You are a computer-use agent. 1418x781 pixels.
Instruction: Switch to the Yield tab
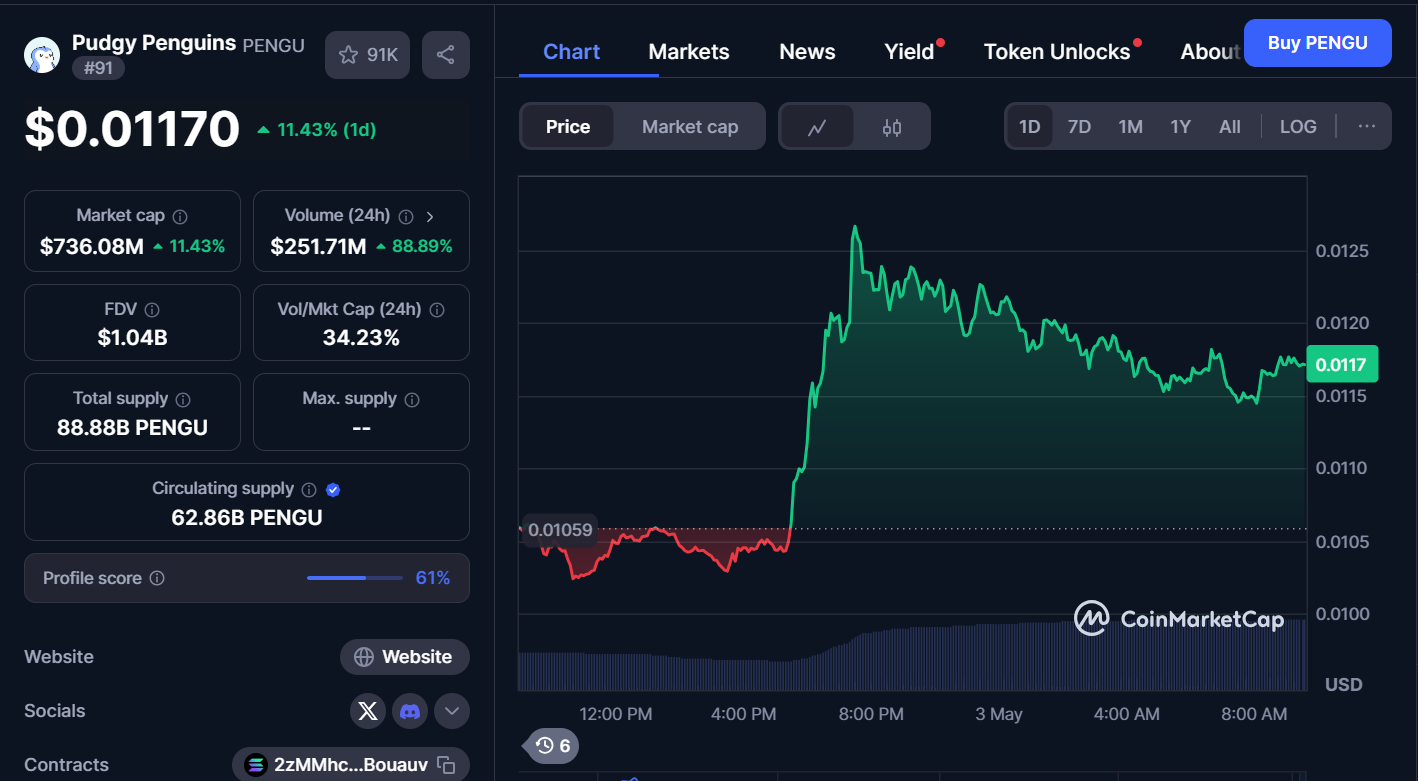point(909,52)
